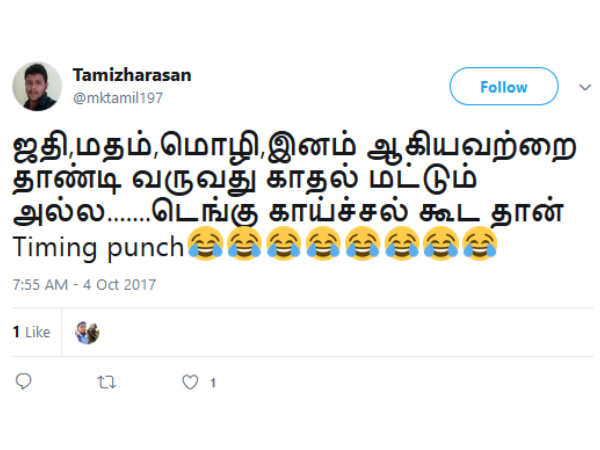Click the word ஆகியவற்றை ending the first line
600x450 pixels.
tap(471, 147)
